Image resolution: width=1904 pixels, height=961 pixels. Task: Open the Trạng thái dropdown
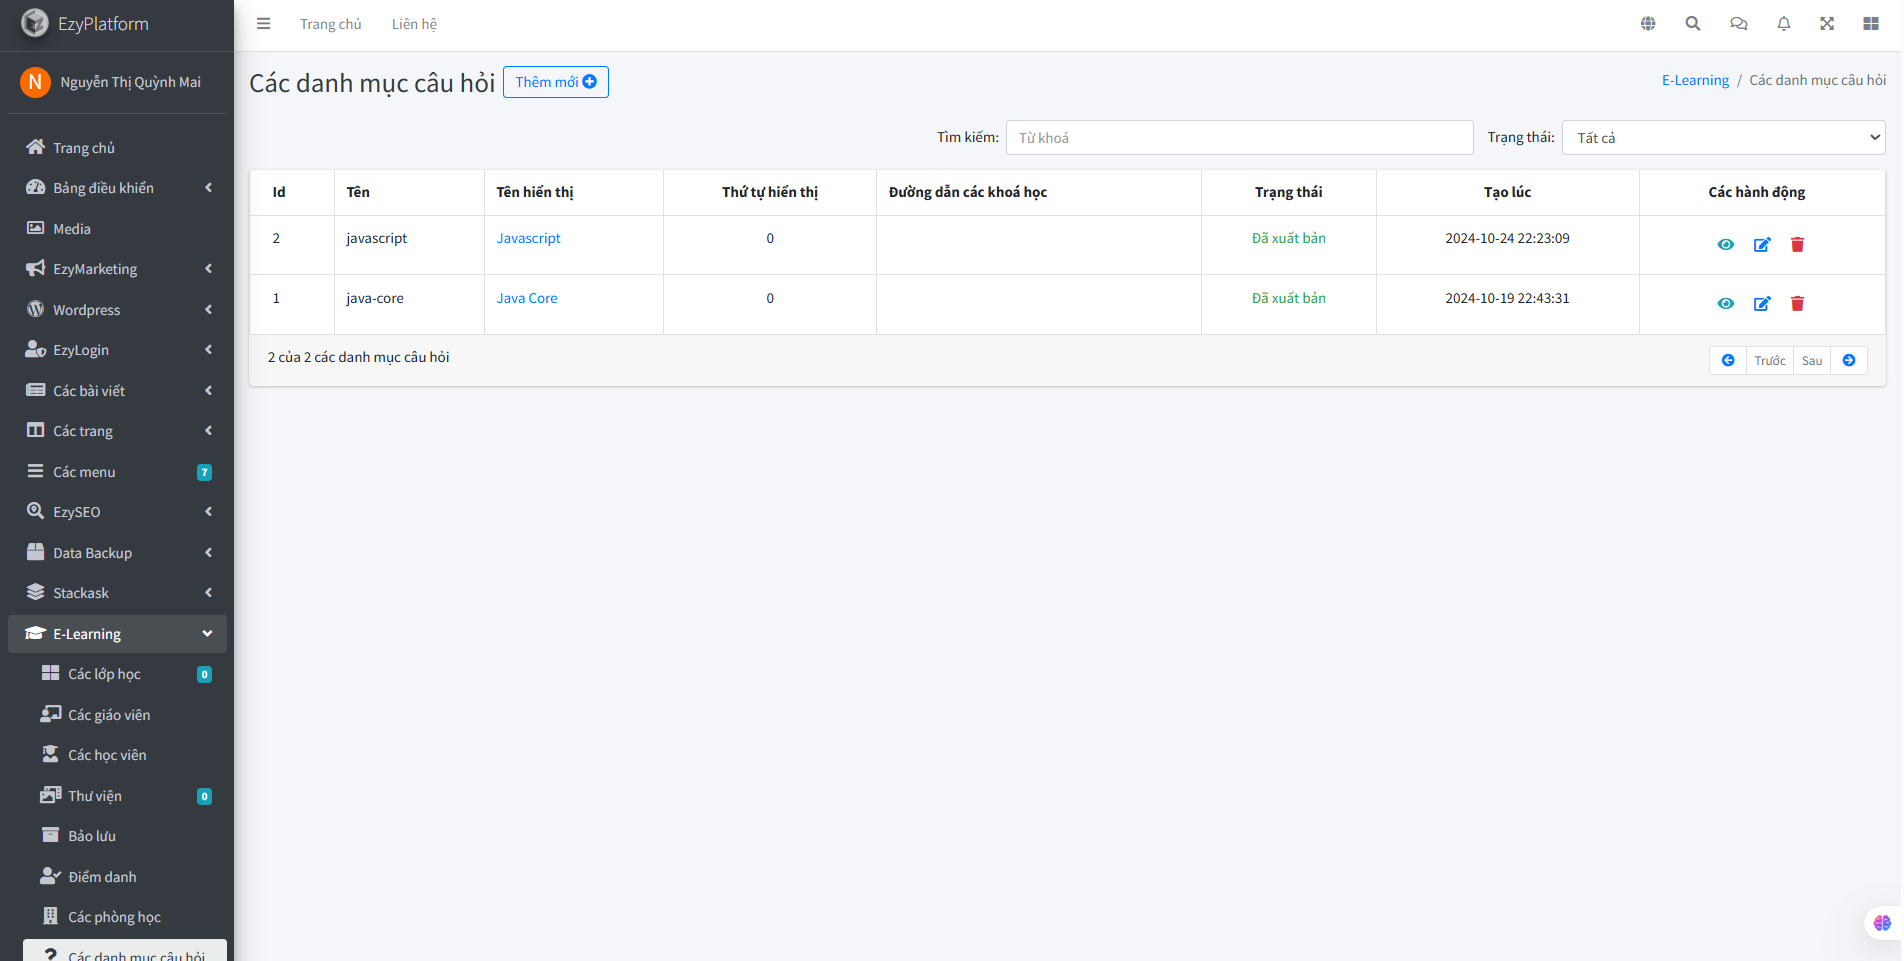click(1724, 138)
